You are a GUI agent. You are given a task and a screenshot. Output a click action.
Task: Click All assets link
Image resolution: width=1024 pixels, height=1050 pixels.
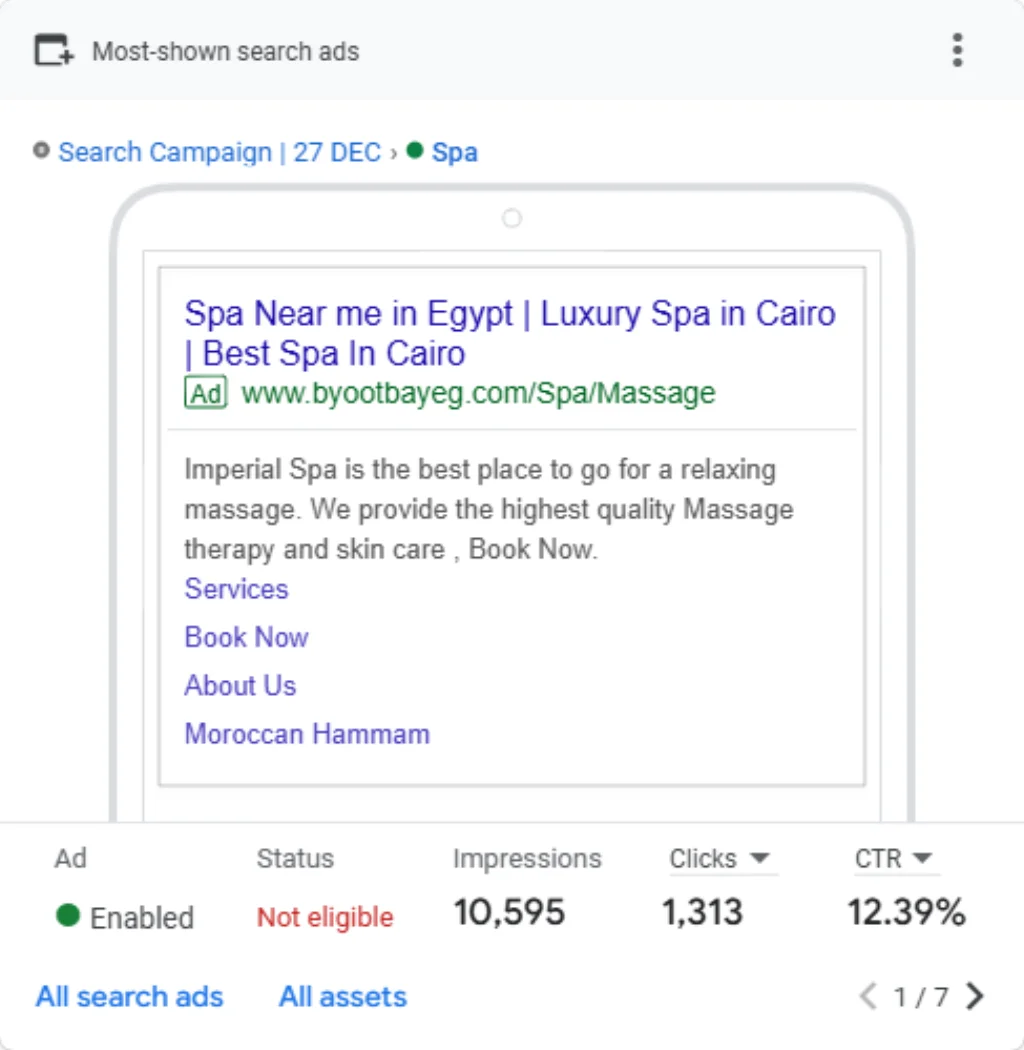pos(343,996)
